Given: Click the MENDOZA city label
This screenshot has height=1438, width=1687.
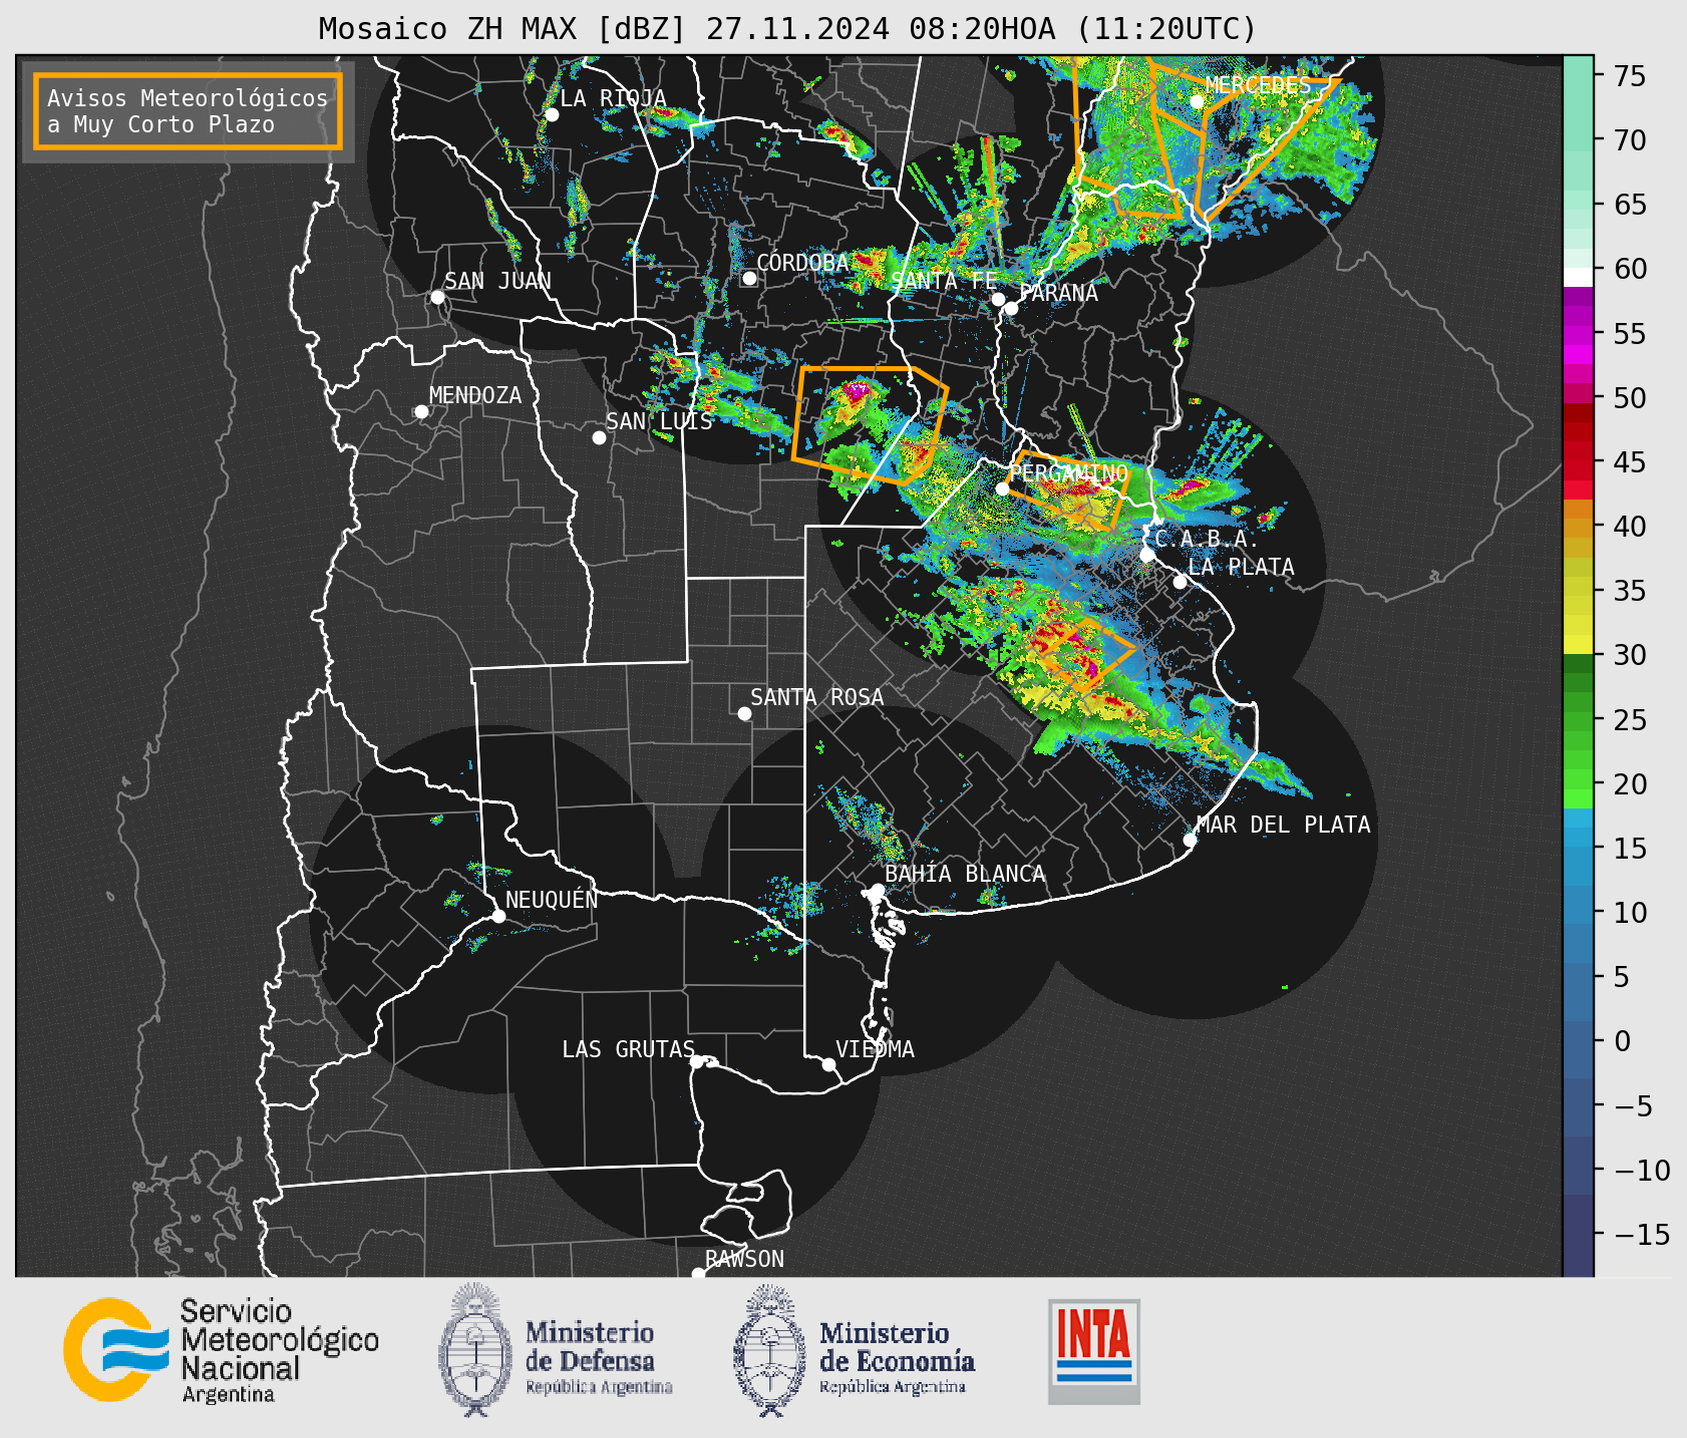Looking at the screenshot, I should (x=476, y=395).
